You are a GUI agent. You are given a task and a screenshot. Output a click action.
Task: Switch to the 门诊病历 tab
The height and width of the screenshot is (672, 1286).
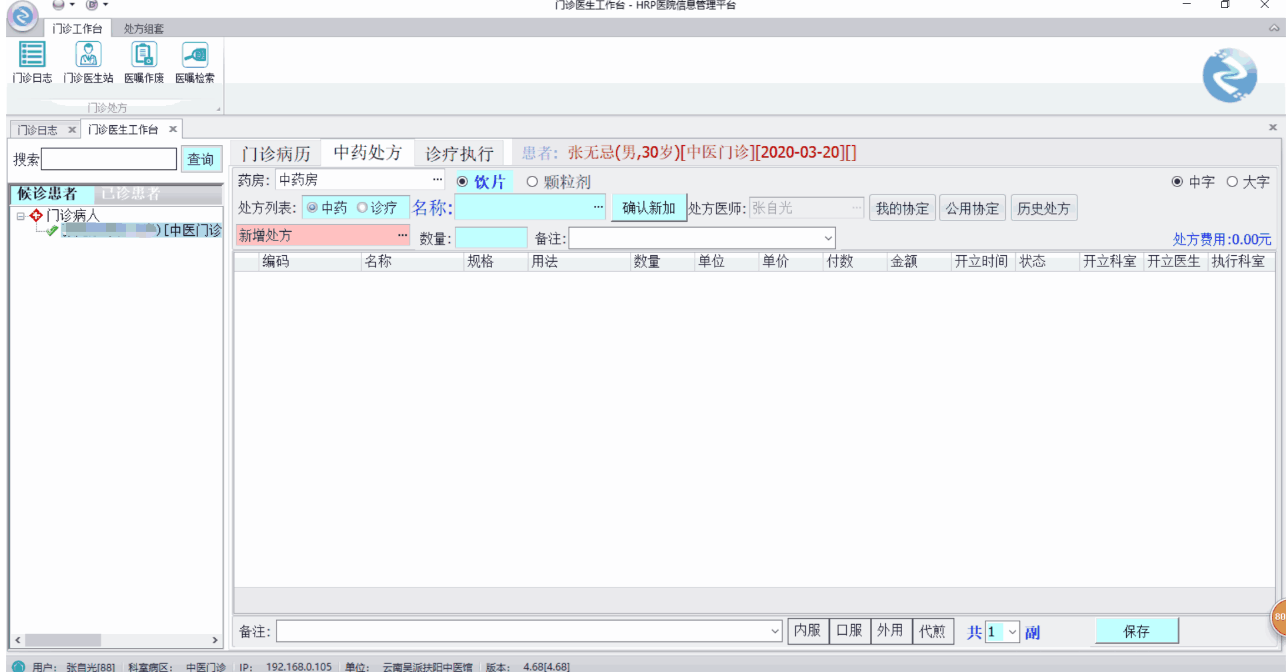point(276,154)
